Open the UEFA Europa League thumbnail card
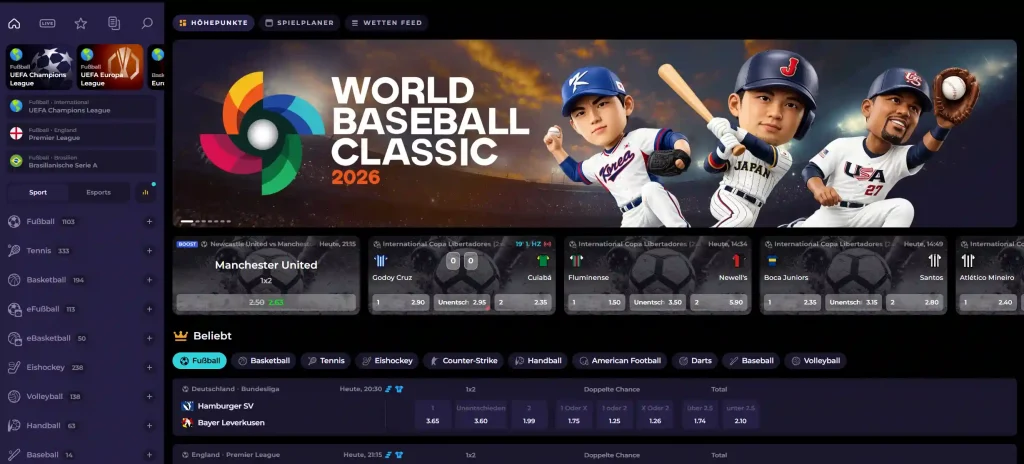Viewport: 1024px width, 464px height. pyautogui.click(x=110, y=67)
